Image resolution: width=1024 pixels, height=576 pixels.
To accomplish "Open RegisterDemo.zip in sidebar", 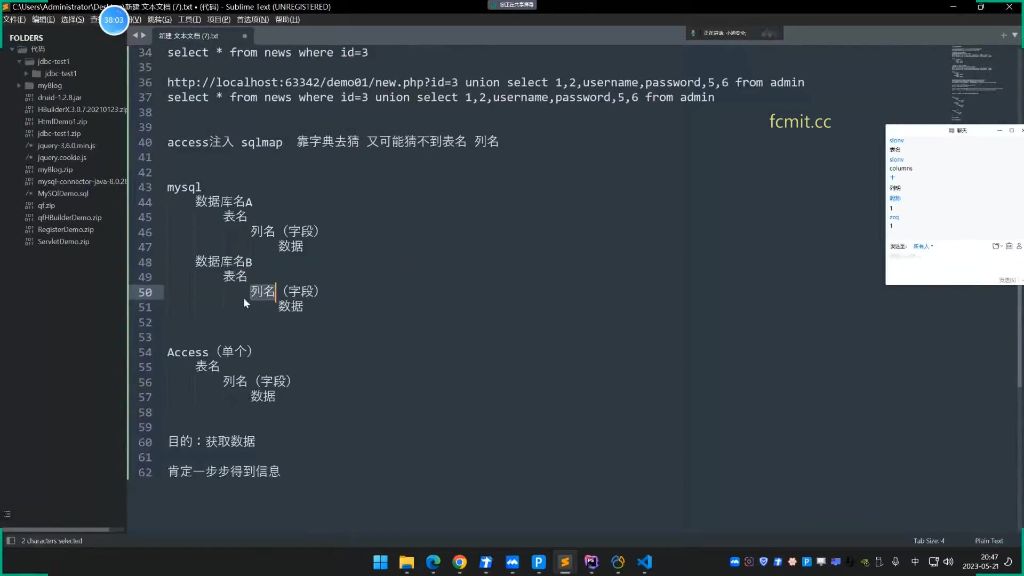I will pos(65,229).
